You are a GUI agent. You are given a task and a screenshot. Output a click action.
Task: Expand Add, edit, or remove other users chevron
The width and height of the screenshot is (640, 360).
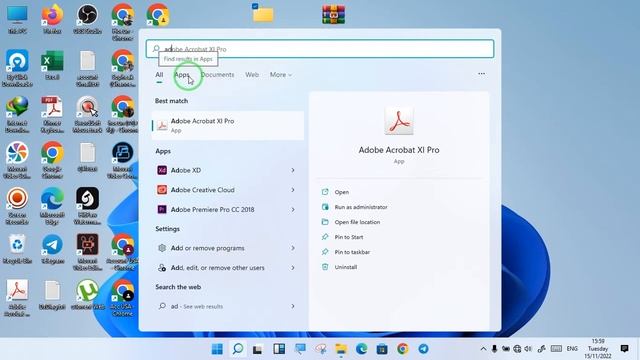coord(293,268)
